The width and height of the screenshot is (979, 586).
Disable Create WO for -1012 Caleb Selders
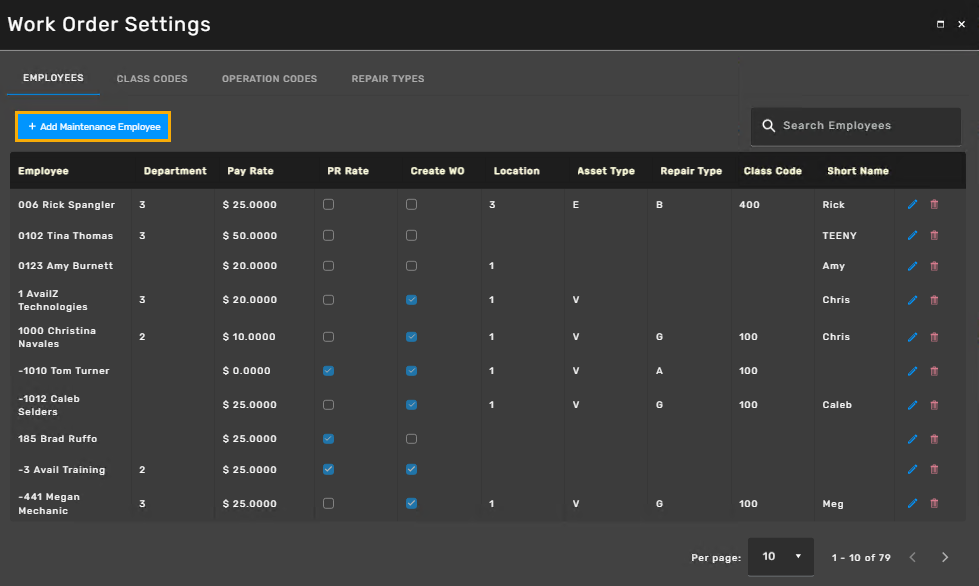[411, 405]
